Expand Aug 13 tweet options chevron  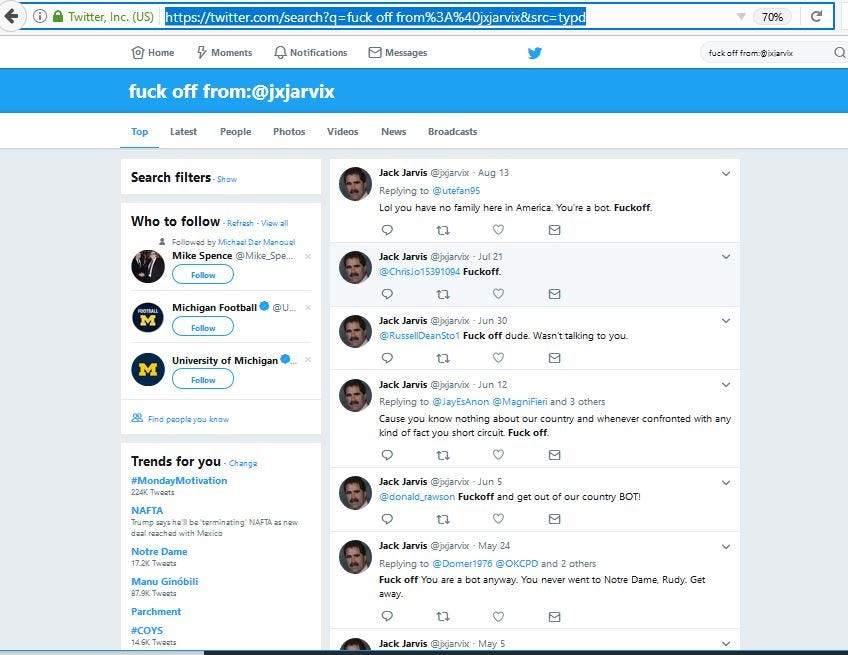pyautogui.click(x=726, y=174)
